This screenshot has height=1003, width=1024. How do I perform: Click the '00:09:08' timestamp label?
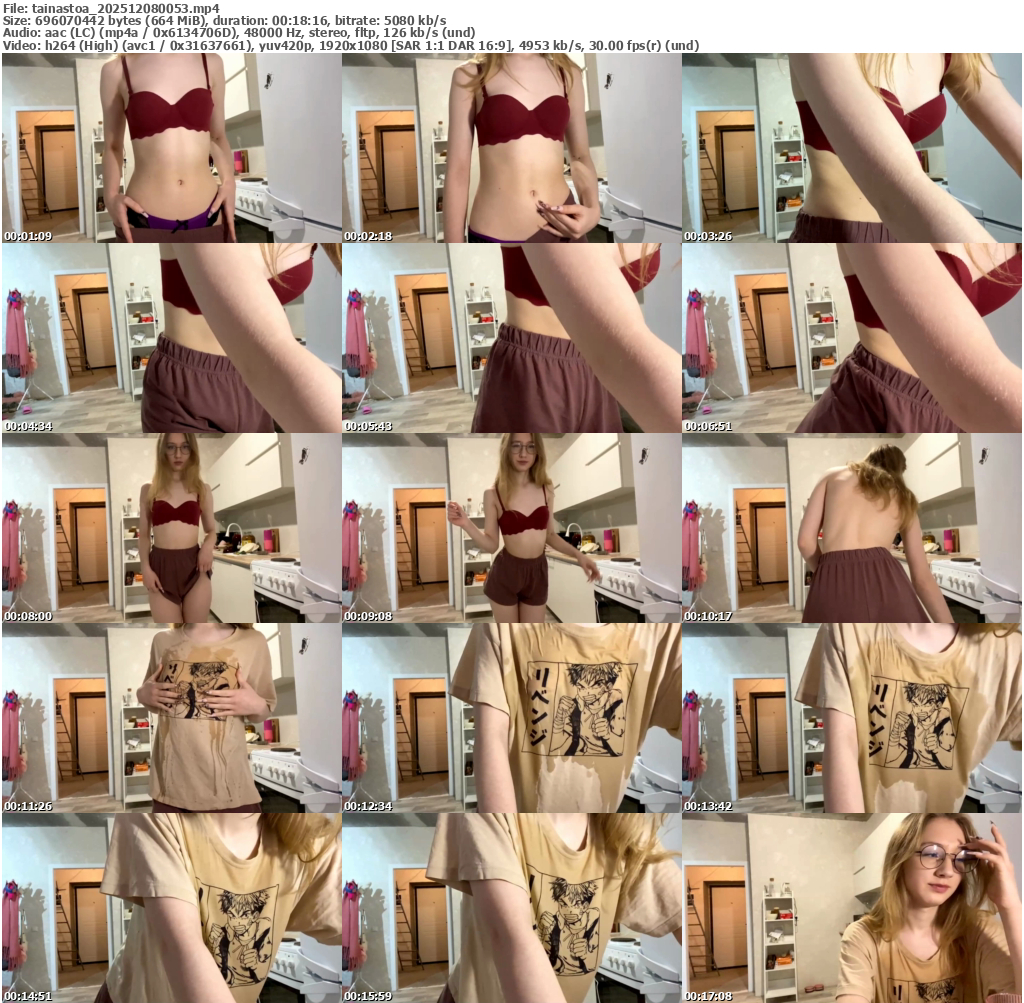[368, 616]
